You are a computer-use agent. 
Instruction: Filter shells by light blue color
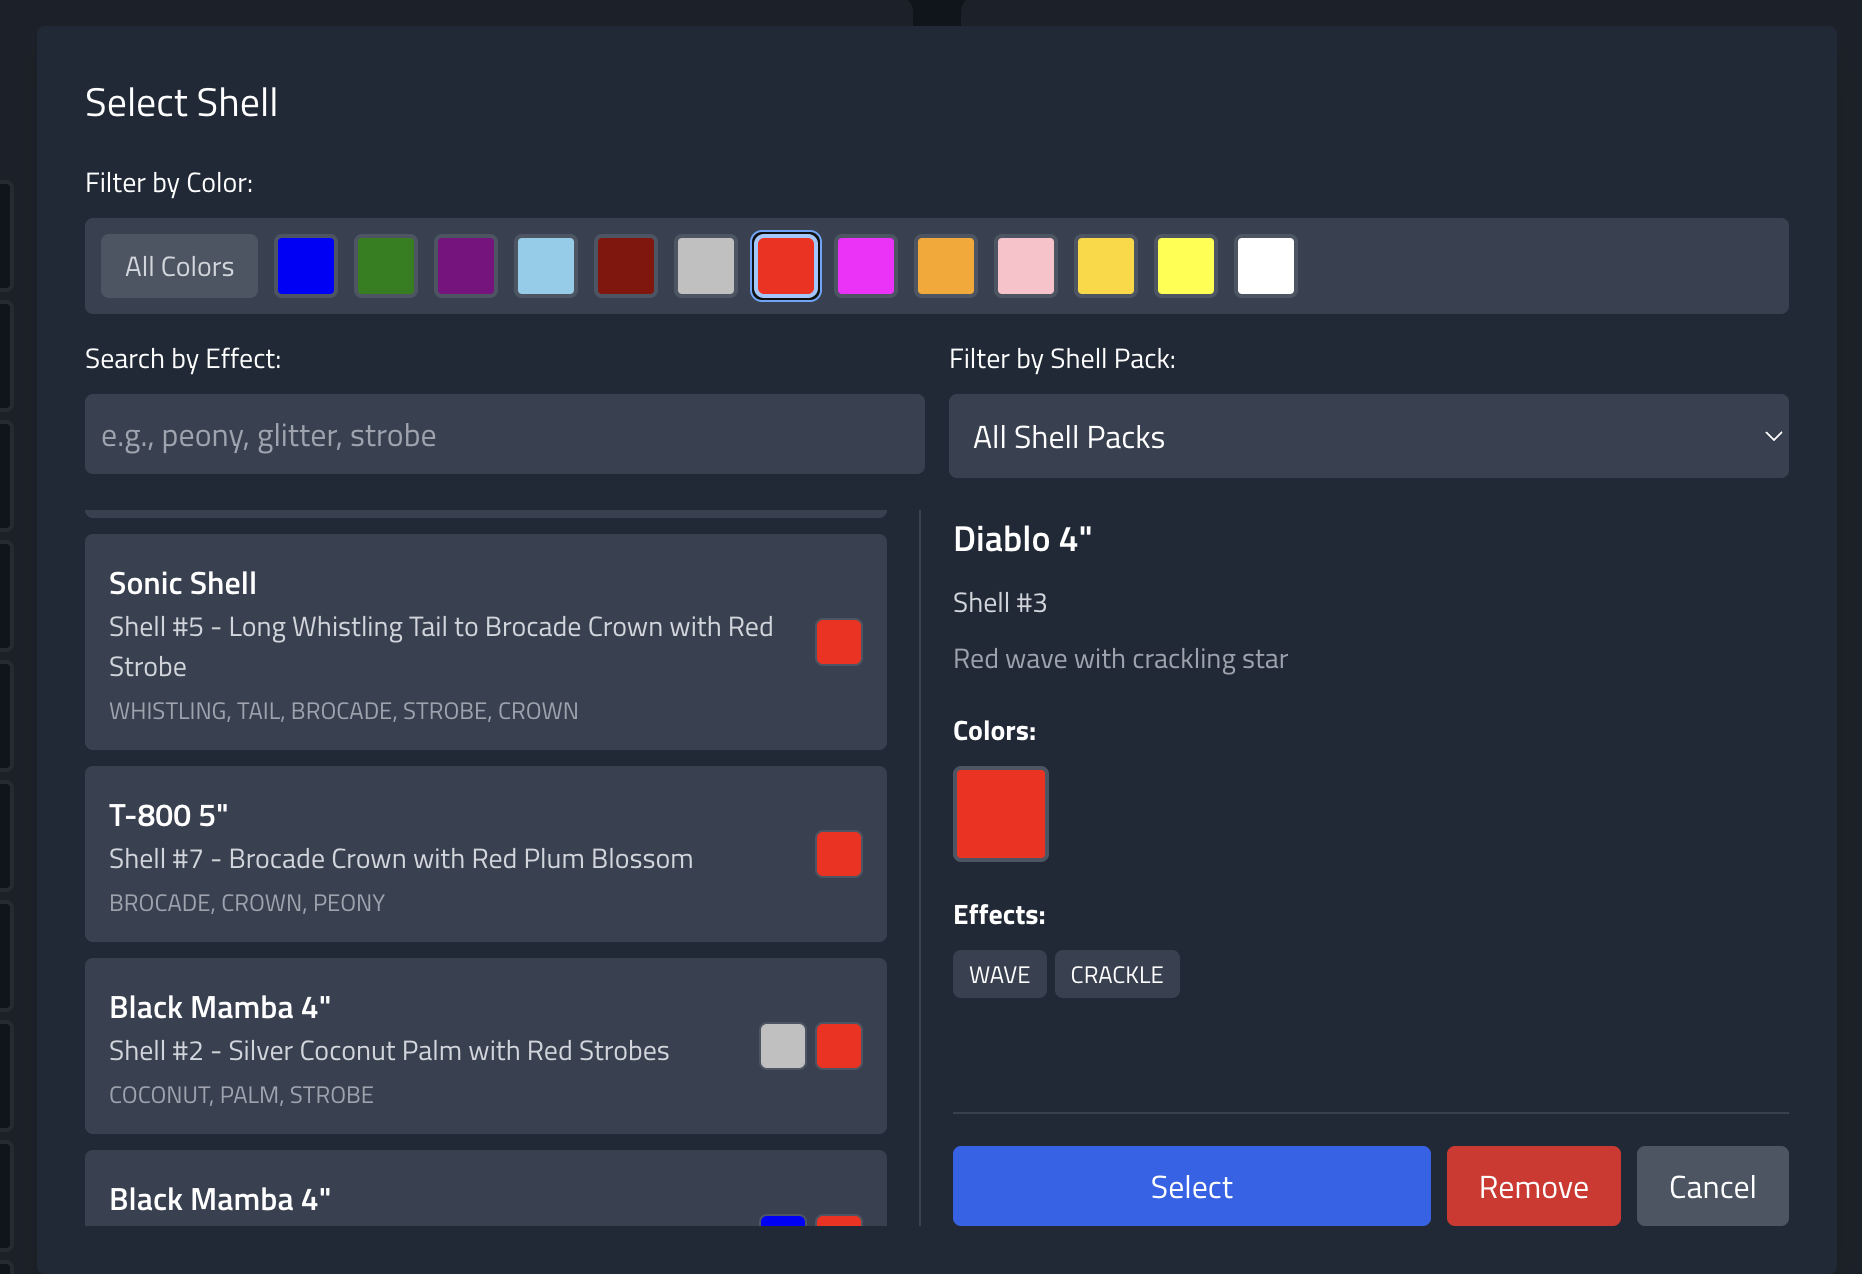tap(546, 265)
